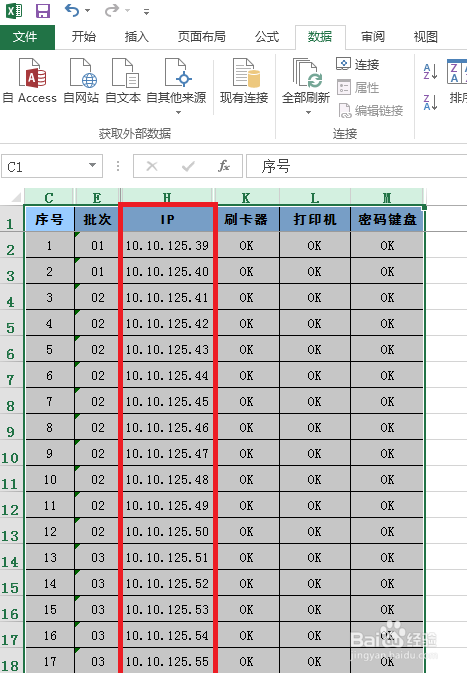Image resolution: width=467 pixels, height=673 pixels.
Task: Undo the last action
Action: click(x=71, y=10)
